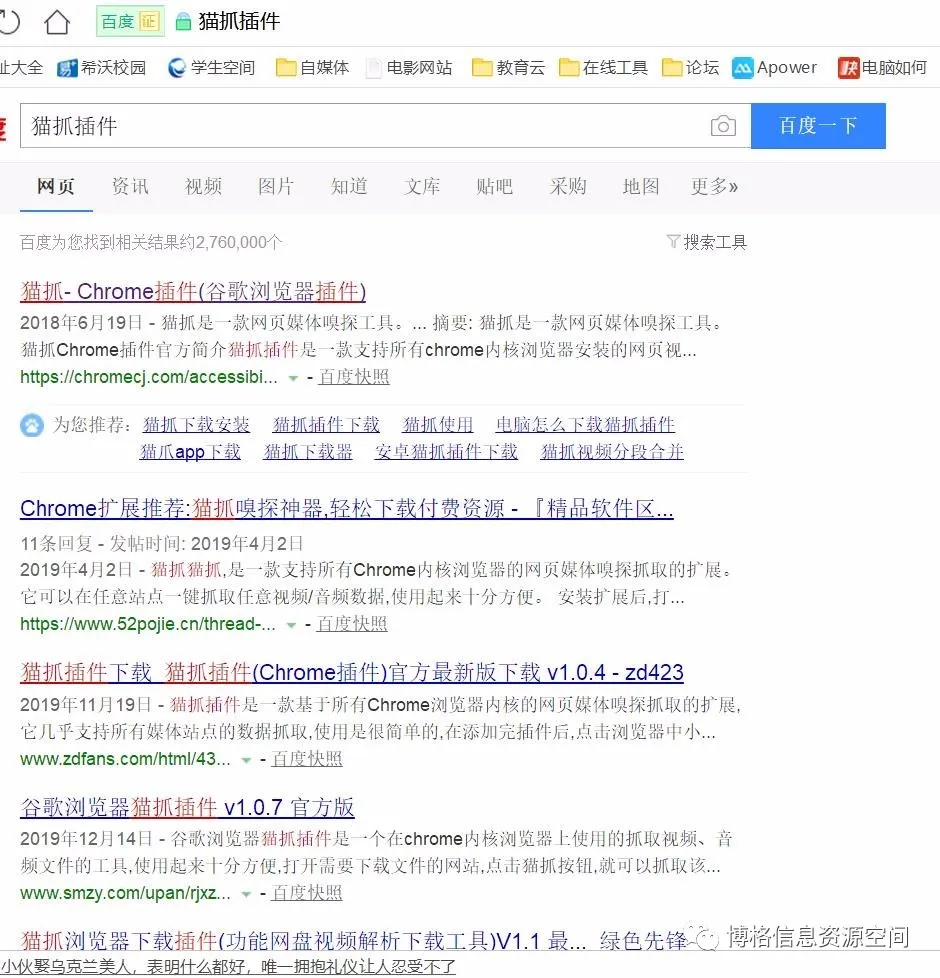The height and width of the screenshot is (978, 940).
Task: Expand options arrow beside www.52pojie.cn URL
Action: [291, 623]
